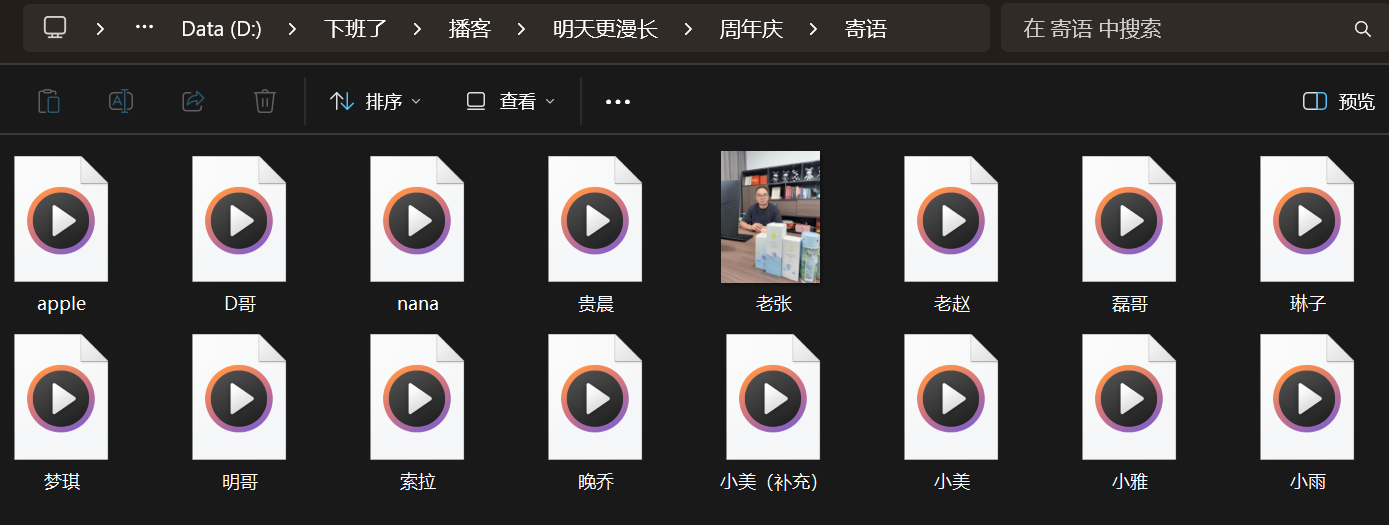The image size is (1389, 525).
Task: Toggle the 预览 preview pane
Action: [1339, 101]
